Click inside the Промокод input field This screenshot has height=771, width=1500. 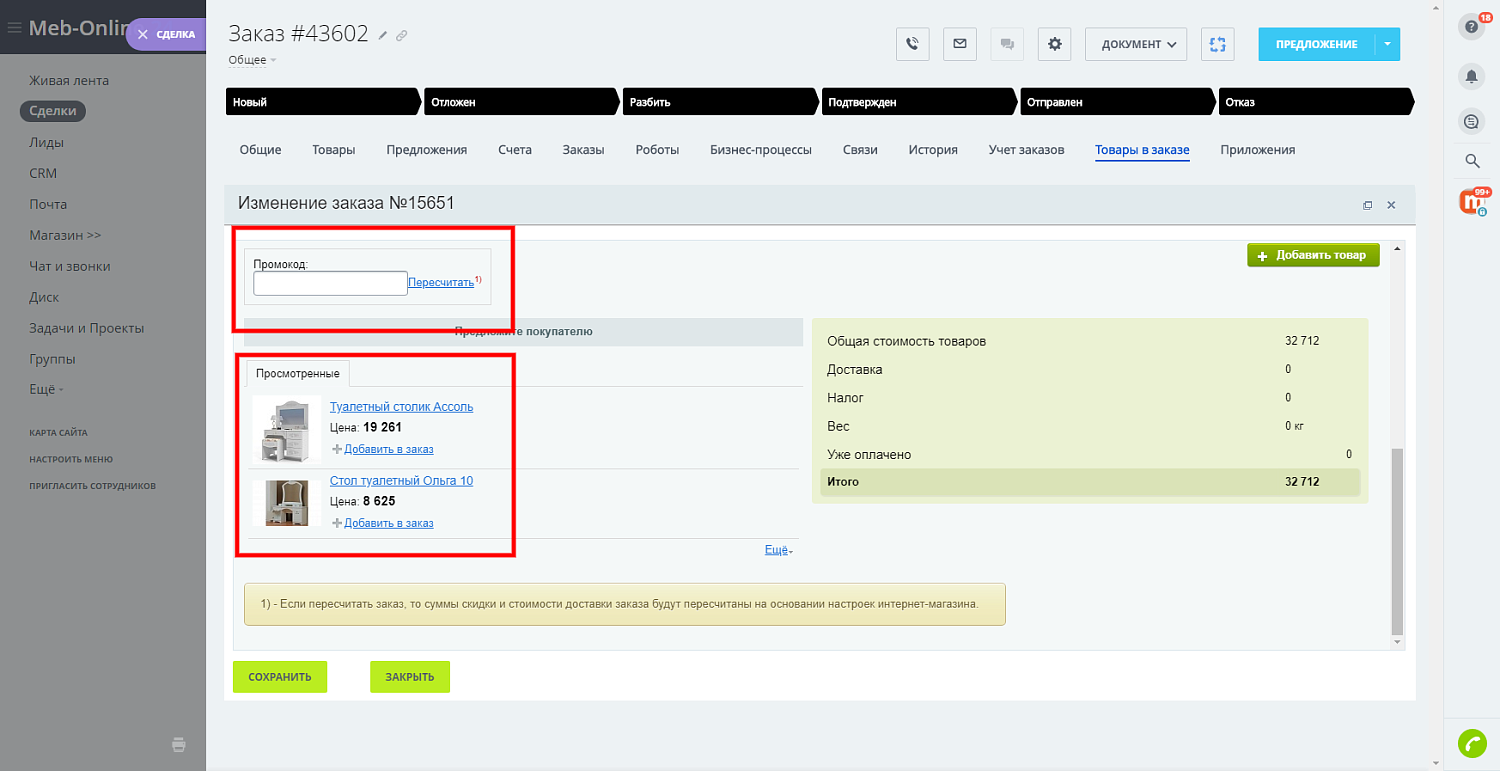330,283
